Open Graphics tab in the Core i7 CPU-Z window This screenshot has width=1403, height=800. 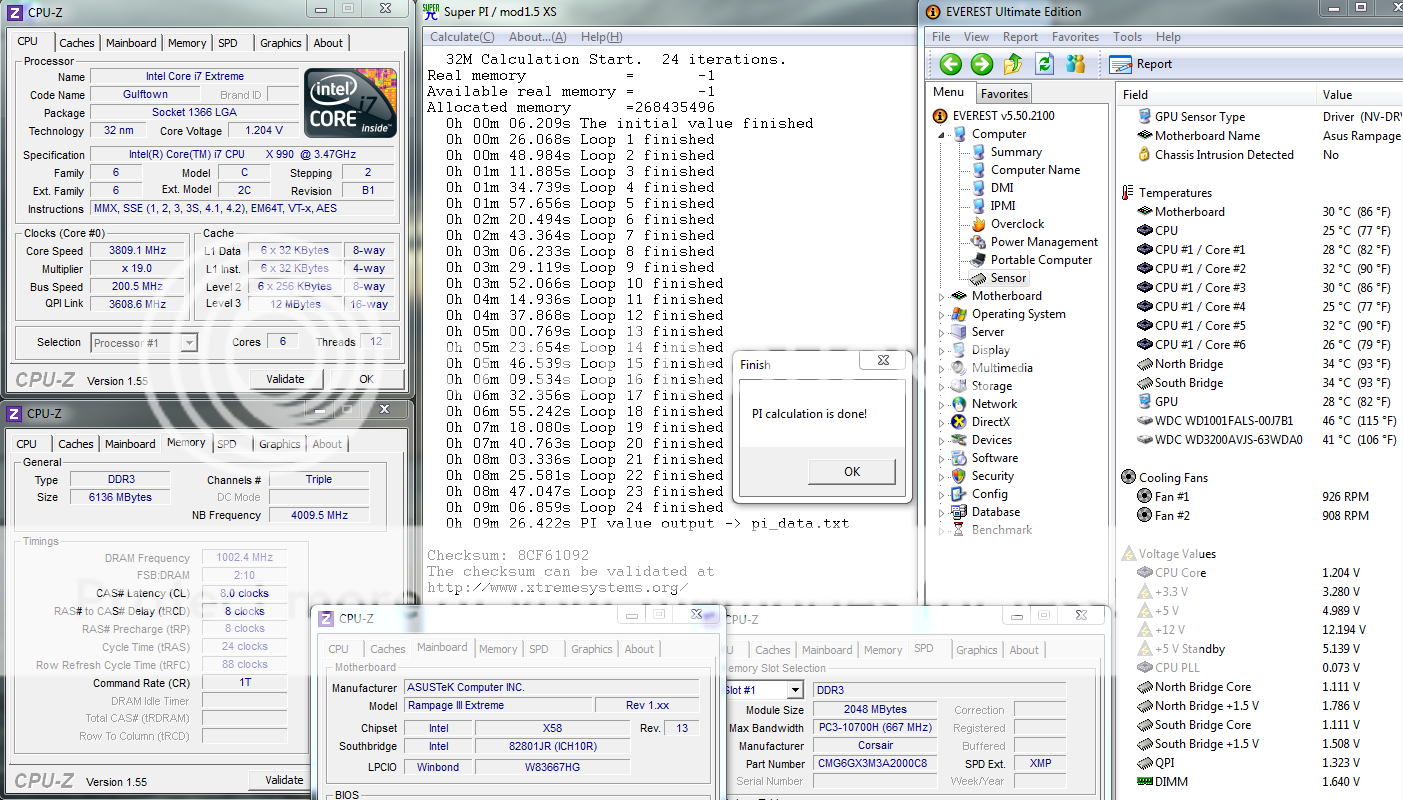tap(281, 43)
